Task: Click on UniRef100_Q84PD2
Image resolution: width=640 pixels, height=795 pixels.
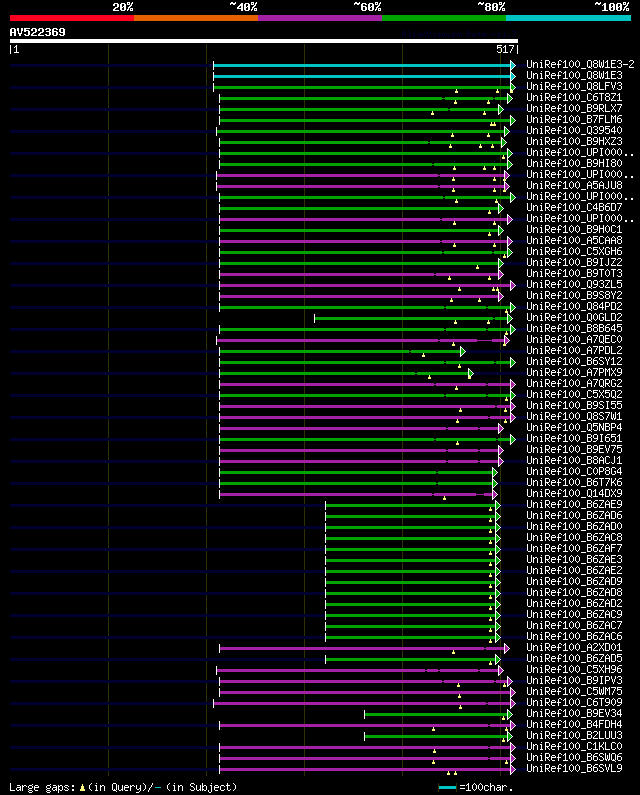Action: click(574, 307)
